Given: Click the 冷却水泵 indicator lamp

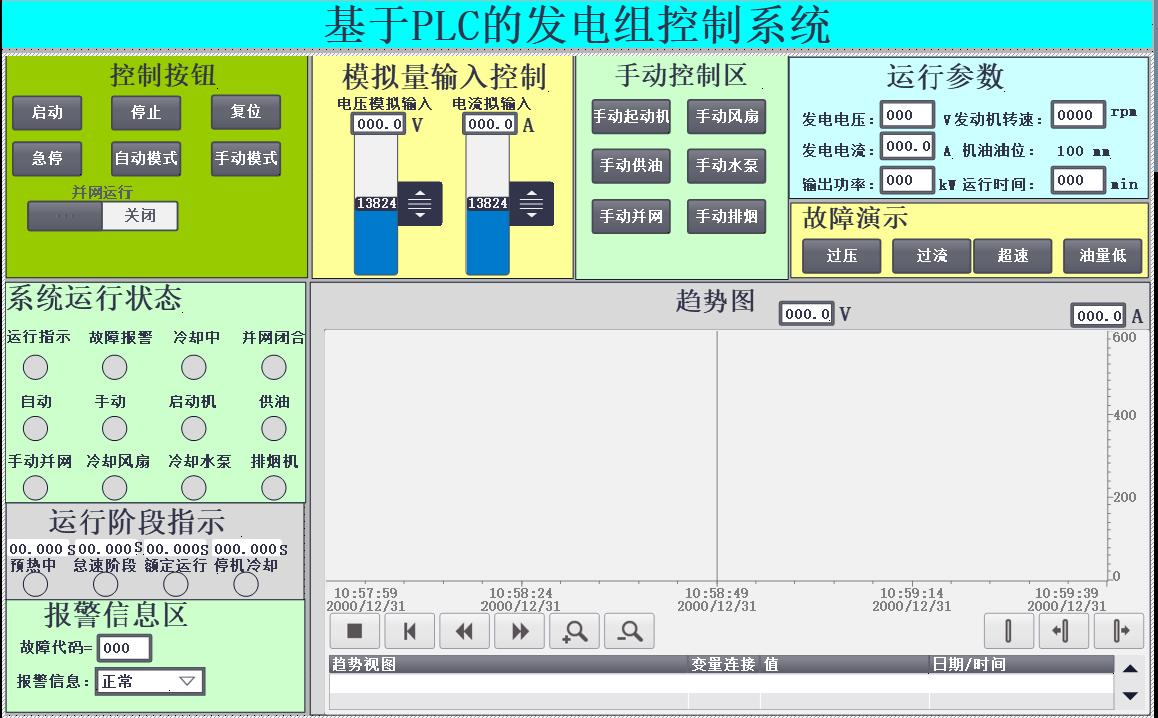Looking at the screenshot, I should (193, 488).
